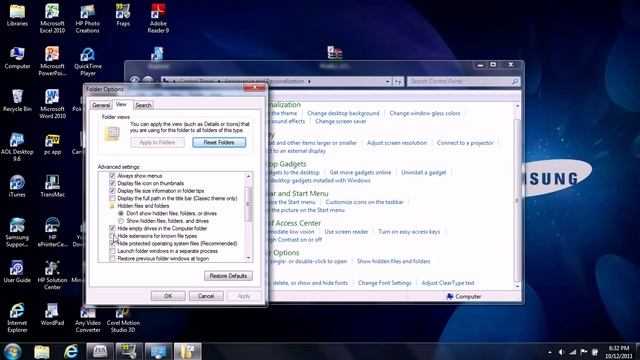Open the pc app desktop icon
Viewport: 640px width, 360px height.
(x=52, y=144)
